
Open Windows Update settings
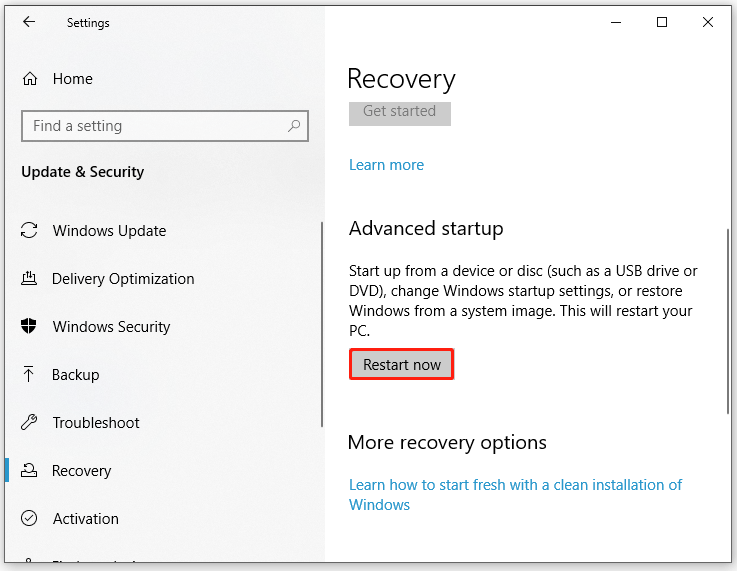(109, 231)
